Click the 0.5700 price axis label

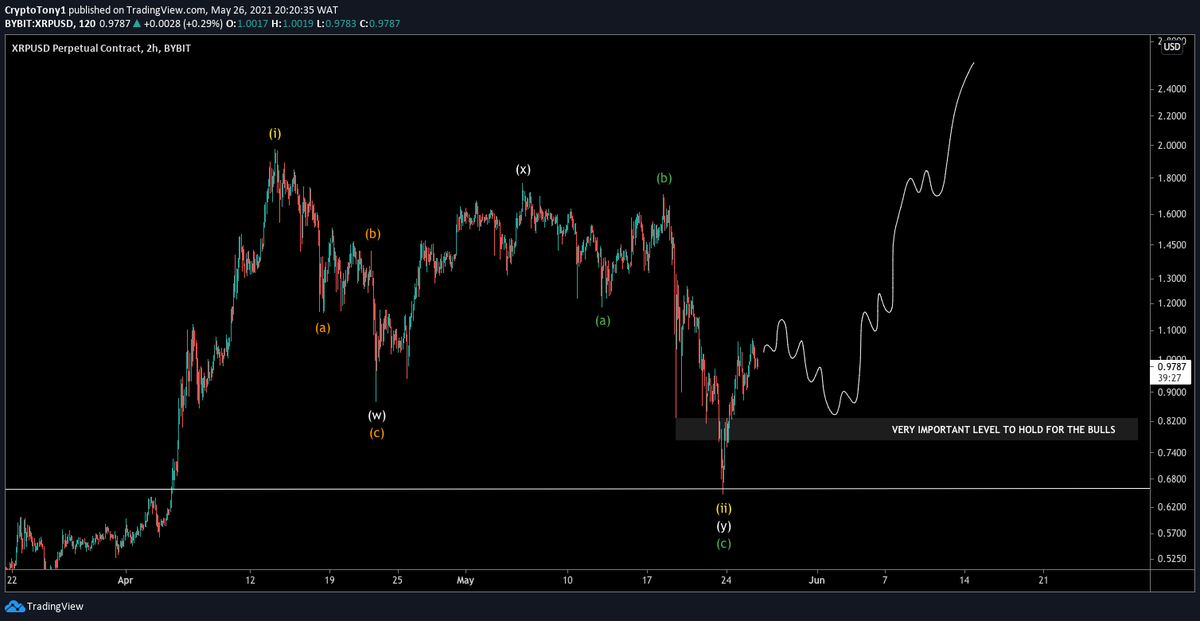pos(1173,535)
